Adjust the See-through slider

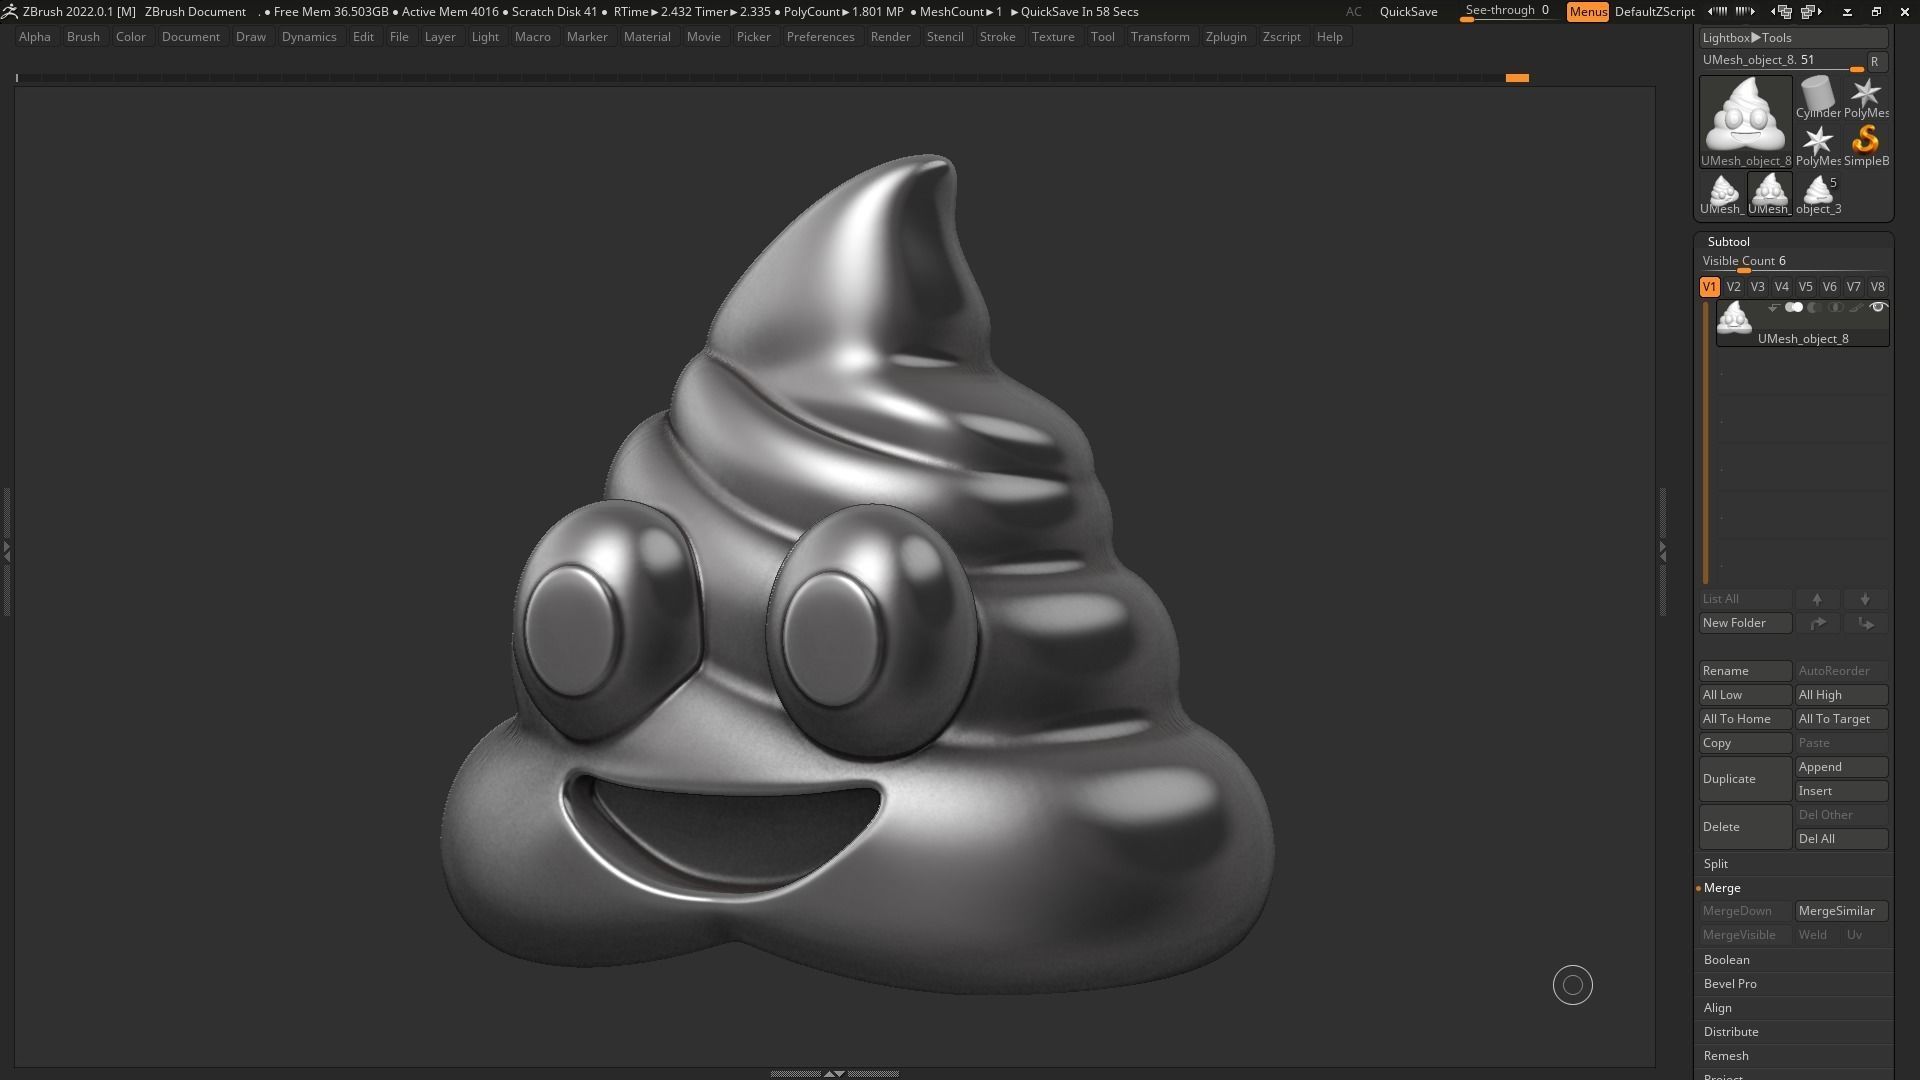pos(1507,12)
